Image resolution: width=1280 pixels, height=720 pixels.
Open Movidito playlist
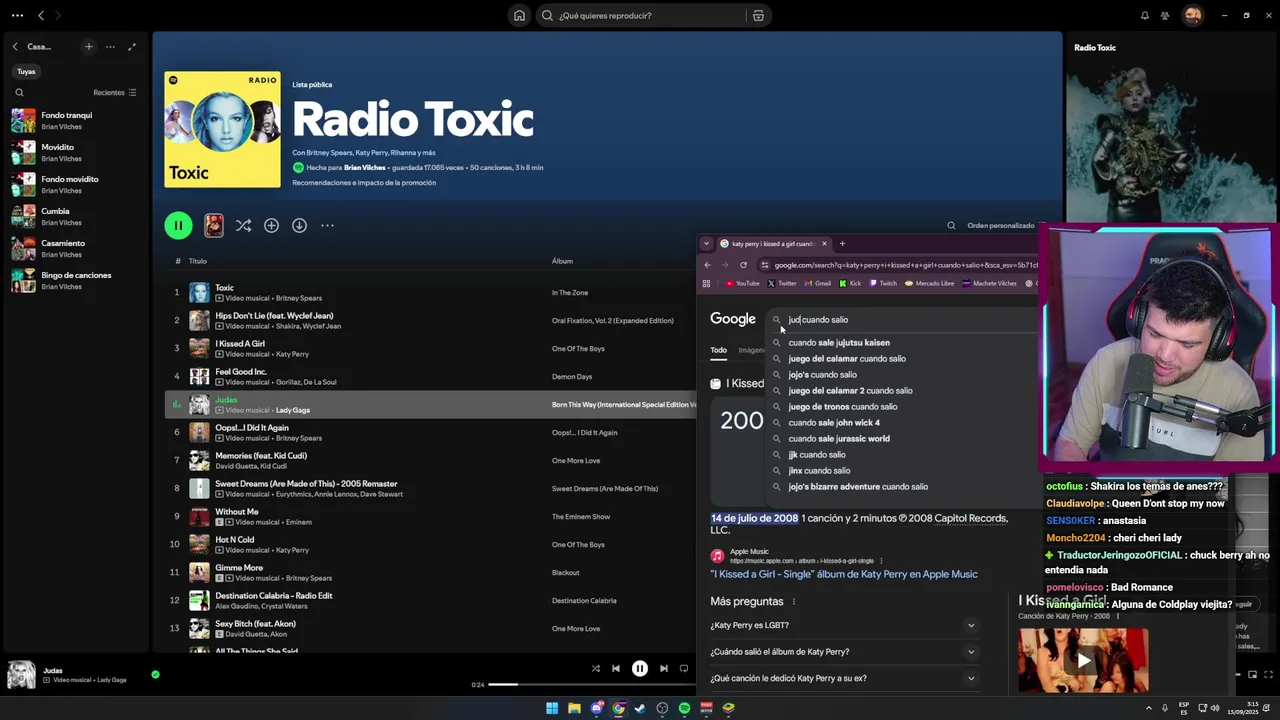point(75,152)
